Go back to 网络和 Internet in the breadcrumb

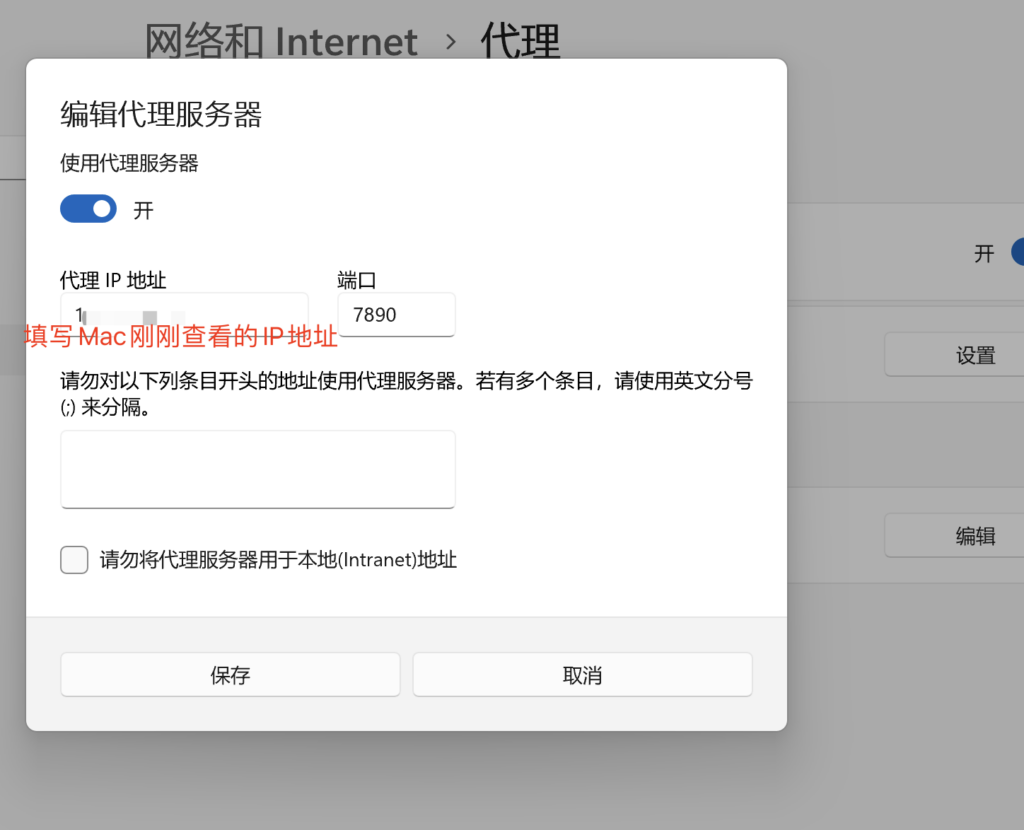[x=281, y=42]
